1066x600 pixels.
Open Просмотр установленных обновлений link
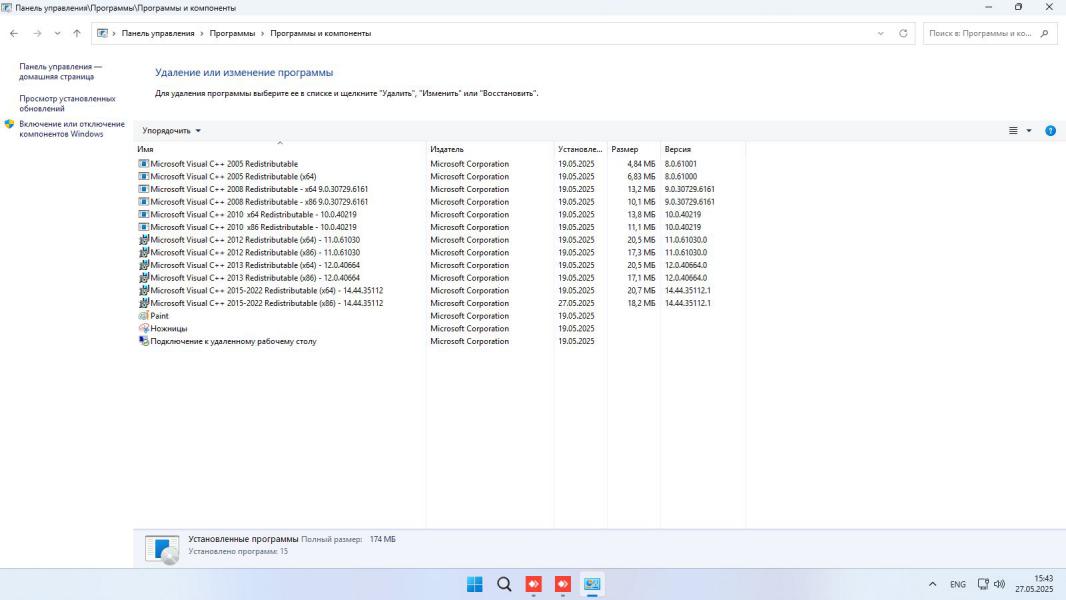67,103
